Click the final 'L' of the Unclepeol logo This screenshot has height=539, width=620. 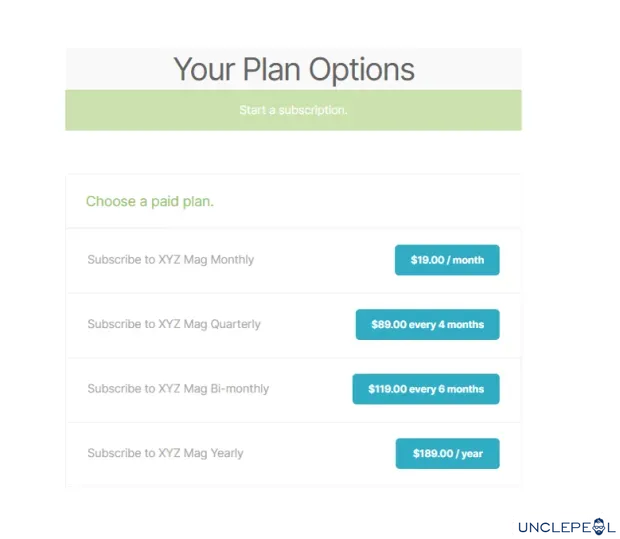tap(613, 526)
